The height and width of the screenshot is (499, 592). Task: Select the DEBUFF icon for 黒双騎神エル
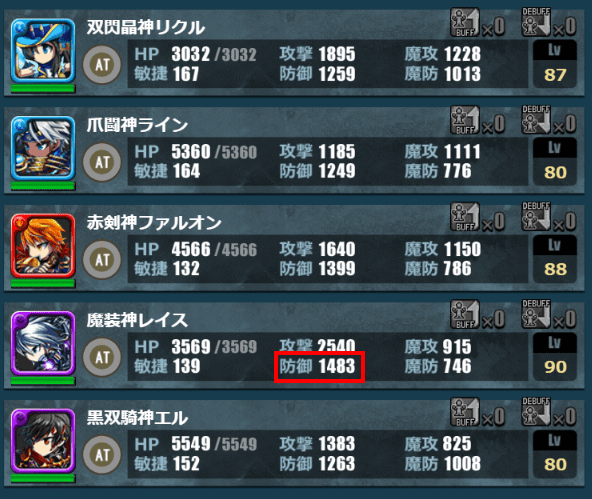536,411
